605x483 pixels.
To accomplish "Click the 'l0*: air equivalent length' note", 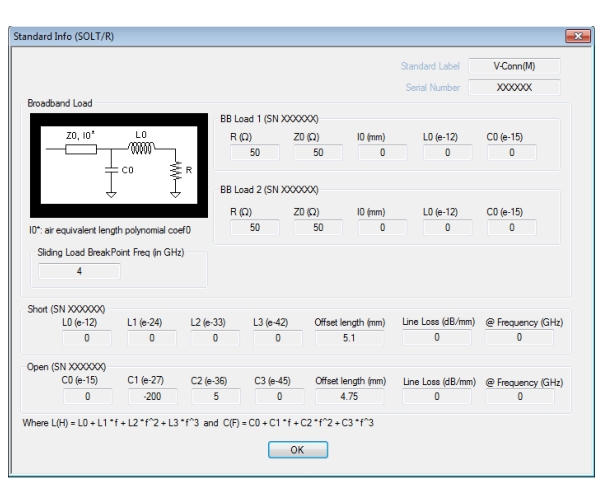I will (110, 230).
